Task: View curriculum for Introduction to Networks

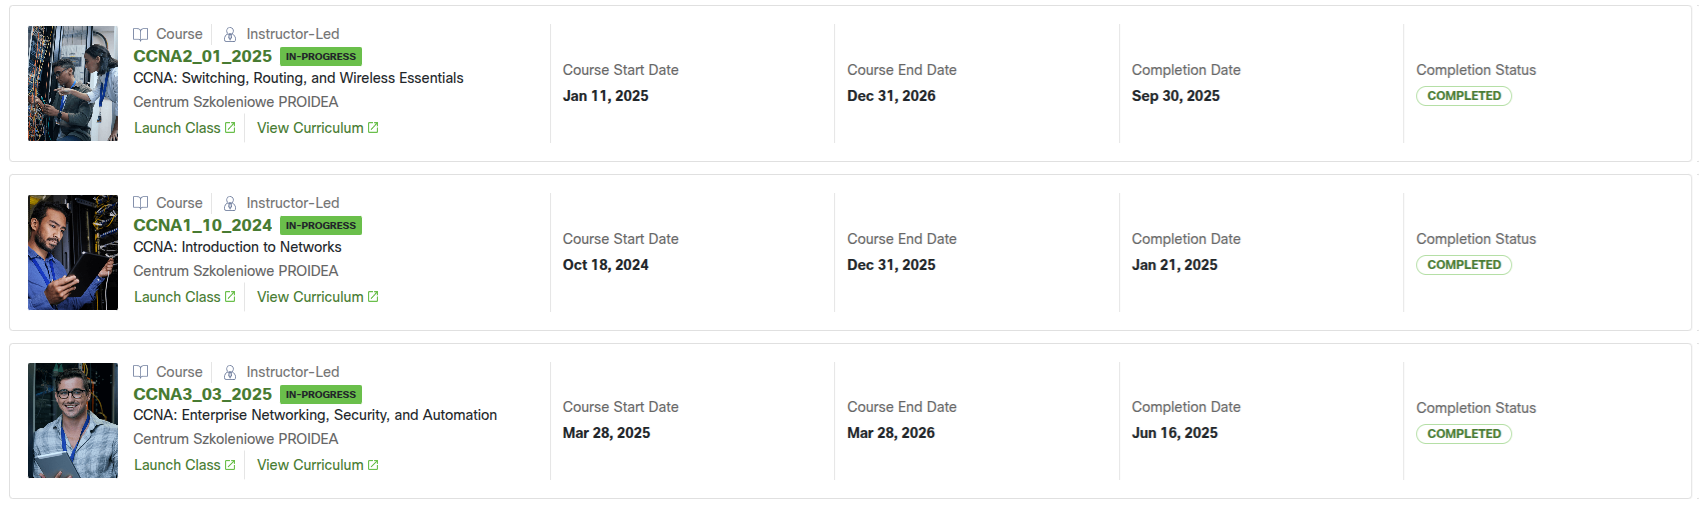Action: tap(310, 297)
